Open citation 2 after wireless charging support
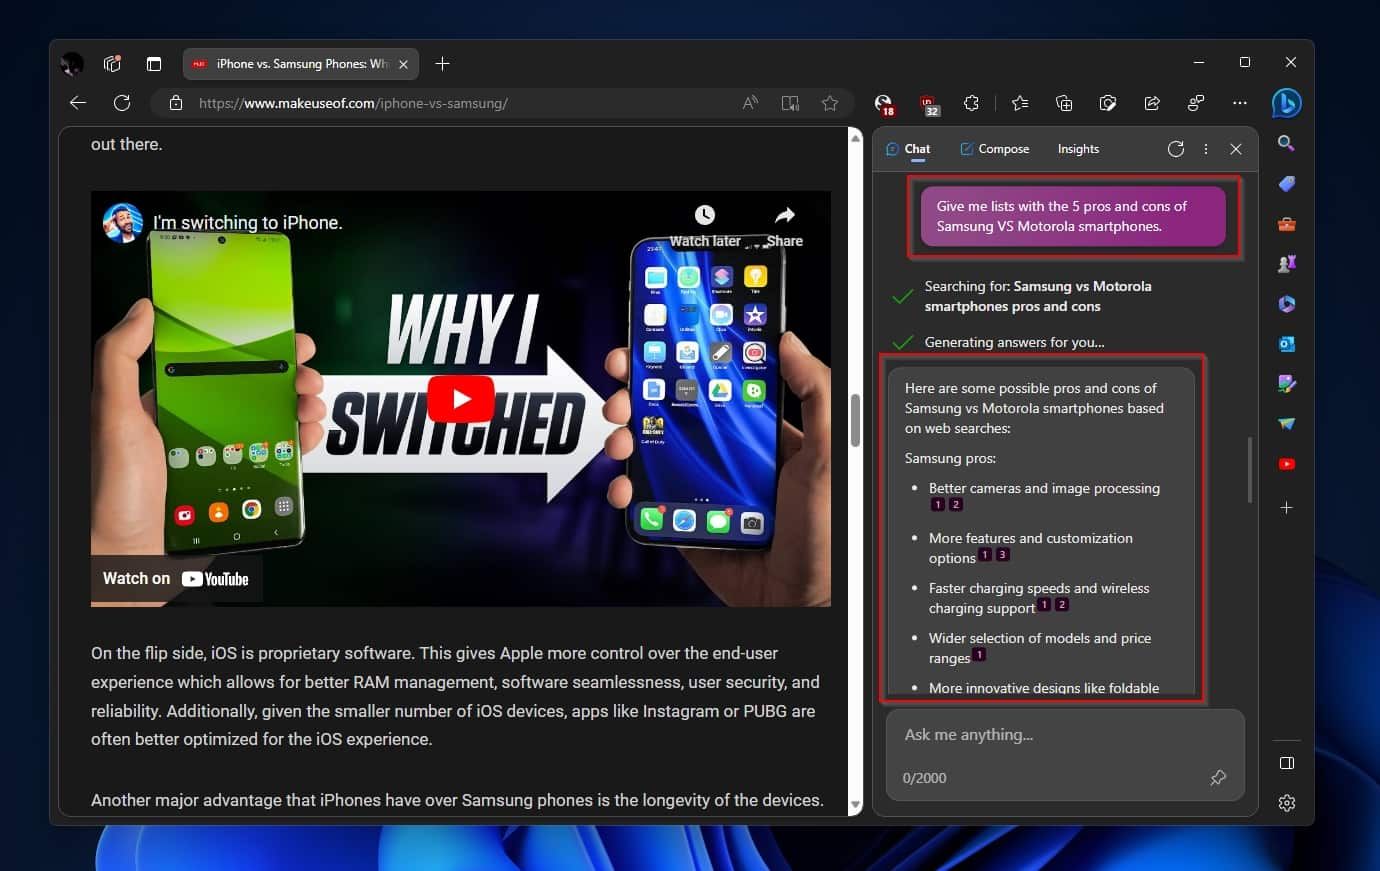1380x871 pixels. [1062, 605]
